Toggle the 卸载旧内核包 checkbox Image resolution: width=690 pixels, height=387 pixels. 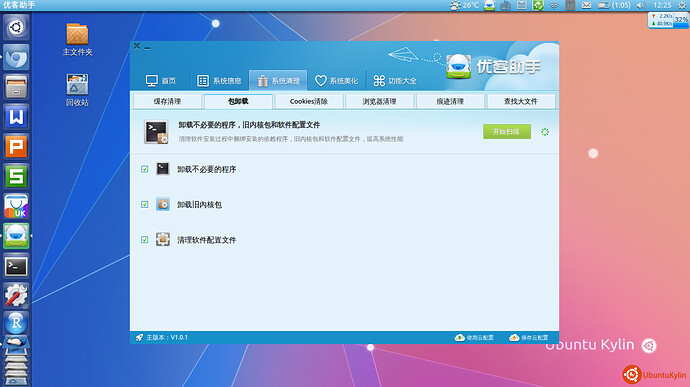pyautogui.click(x=144, y=204)
